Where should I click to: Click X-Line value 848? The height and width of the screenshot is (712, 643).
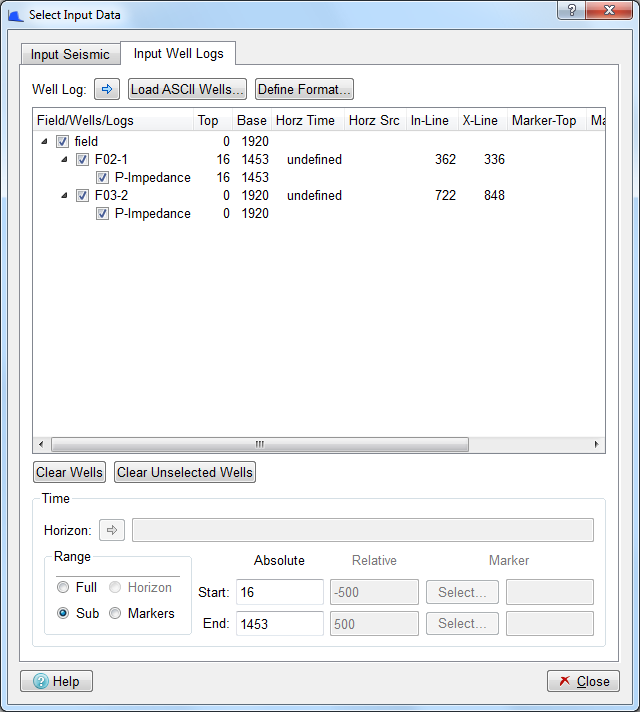pyautogui.click(x=494, y=196)
